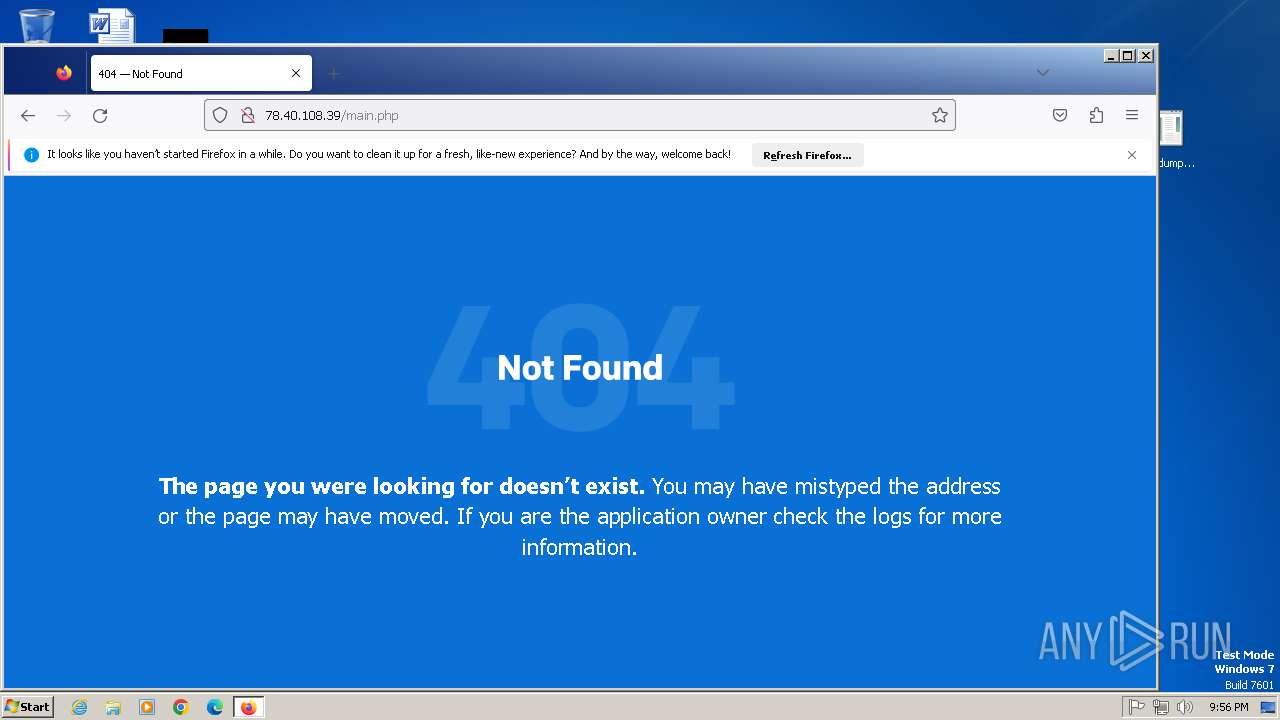The image size is (1280, 720).
Task: Select the 404 — Not Found tab
Action: point(201,73)
